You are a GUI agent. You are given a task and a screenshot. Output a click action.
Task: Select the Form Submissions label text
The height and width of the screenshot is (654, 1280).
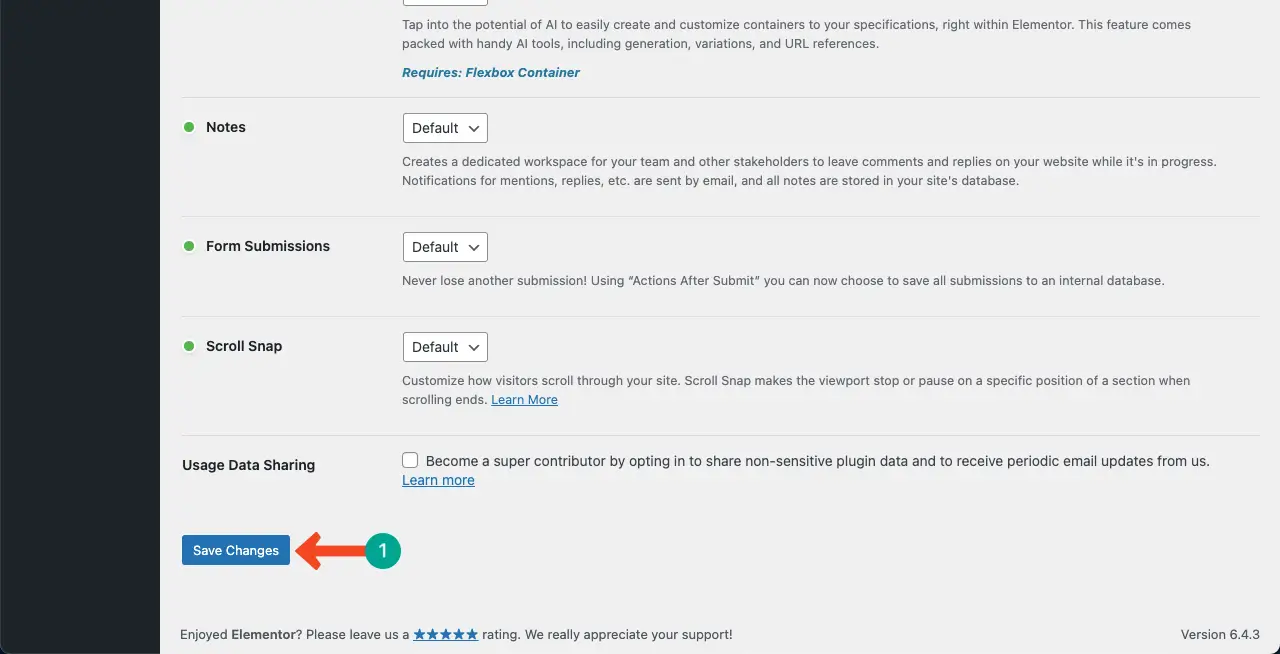[268, 246]
